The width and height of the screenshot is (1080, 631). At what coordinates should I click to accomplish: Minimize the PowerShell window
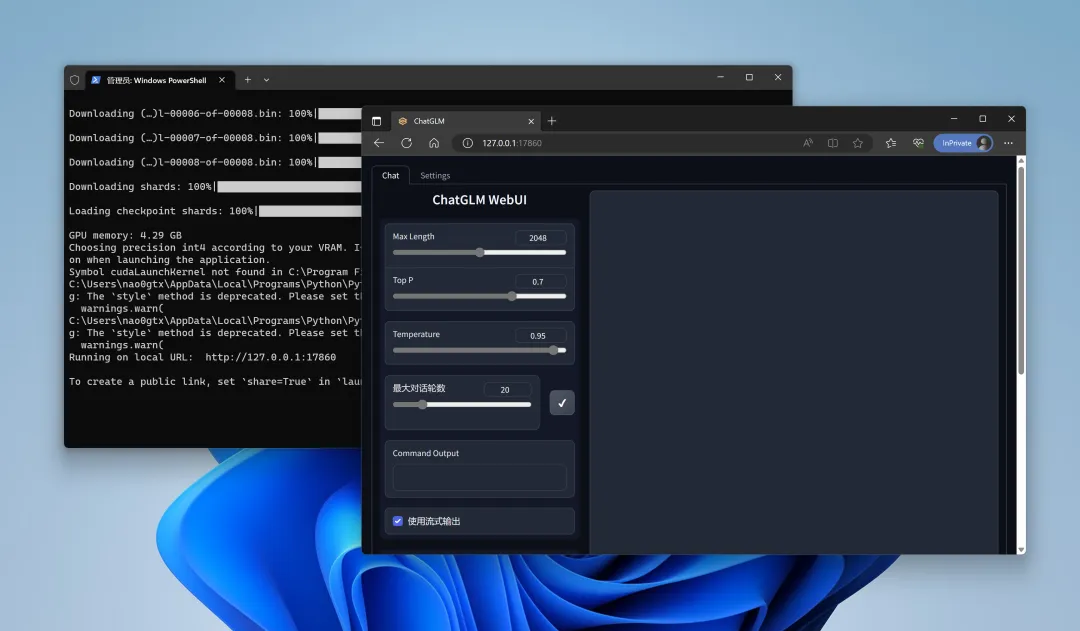point(720,77)
